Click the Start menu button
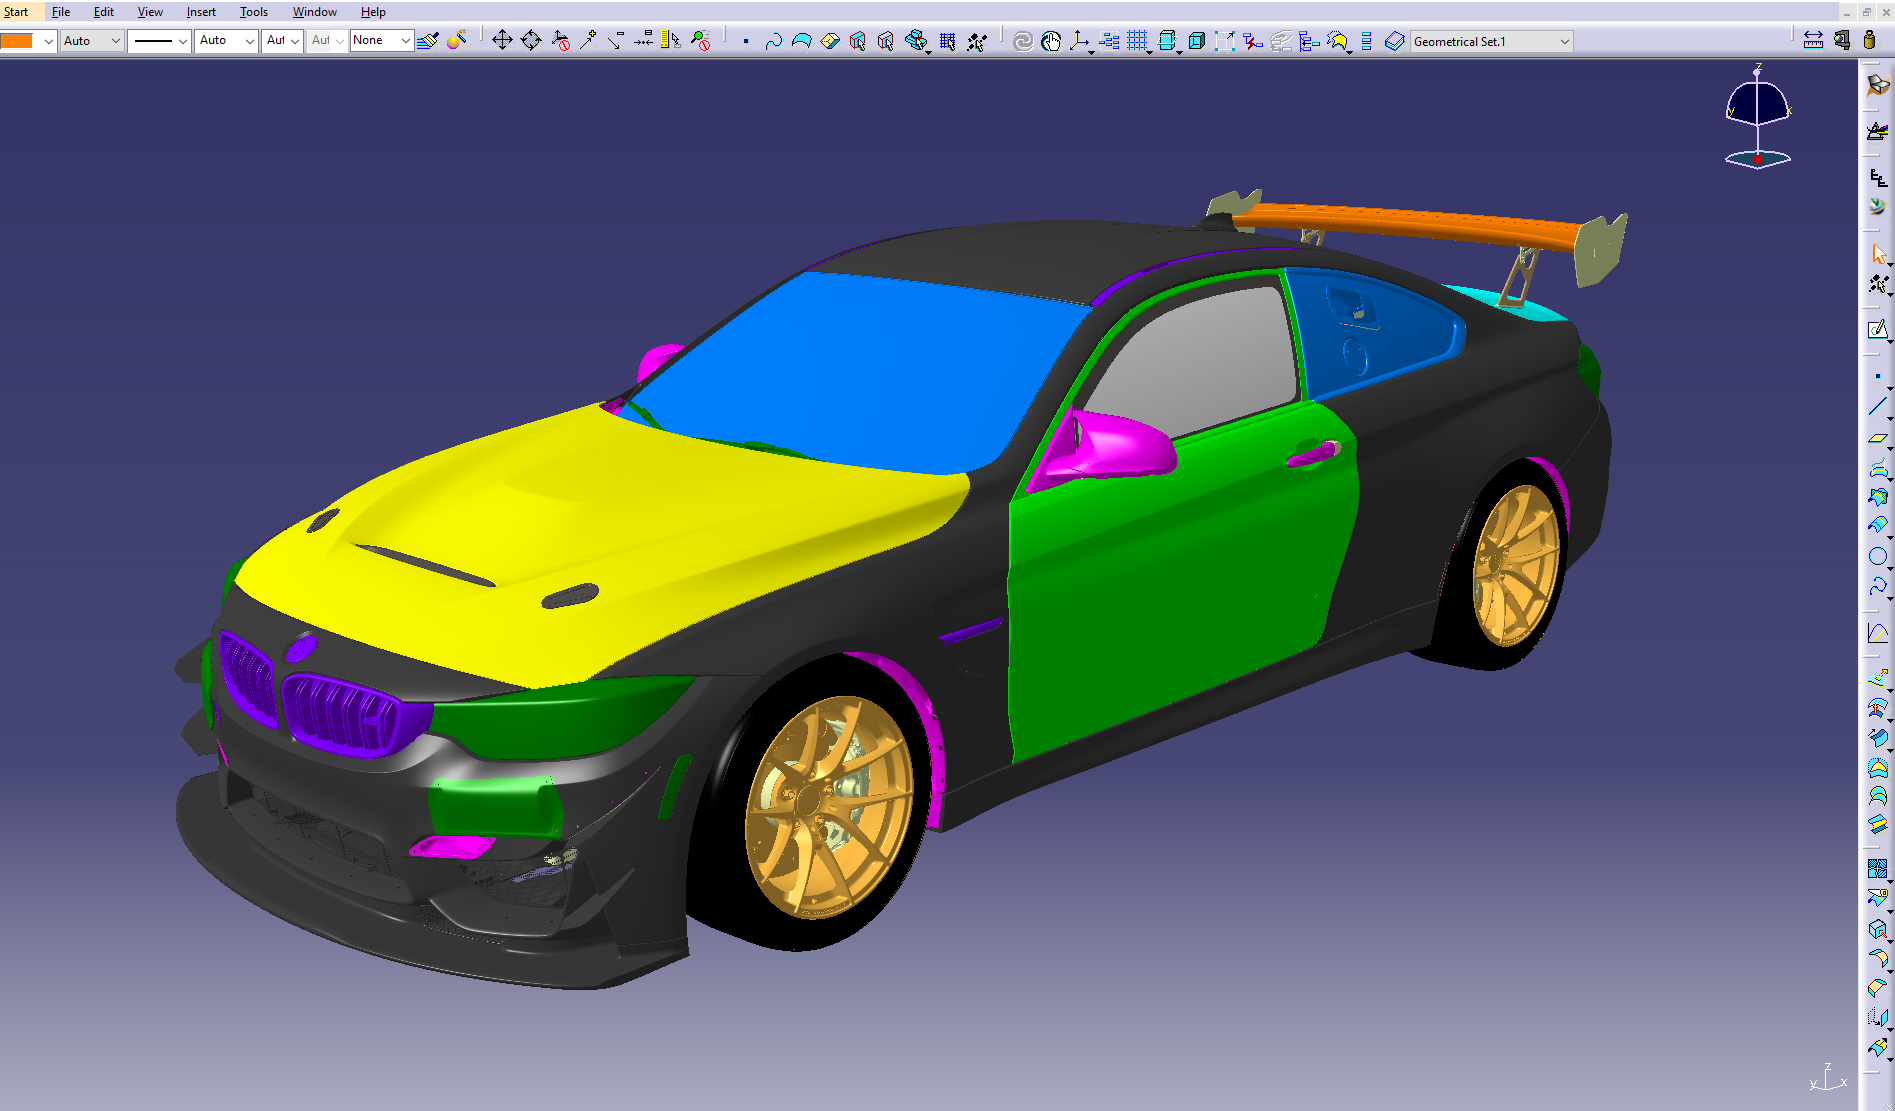The height and width of the screenshot is (1111, 1895). coord(16,12)
